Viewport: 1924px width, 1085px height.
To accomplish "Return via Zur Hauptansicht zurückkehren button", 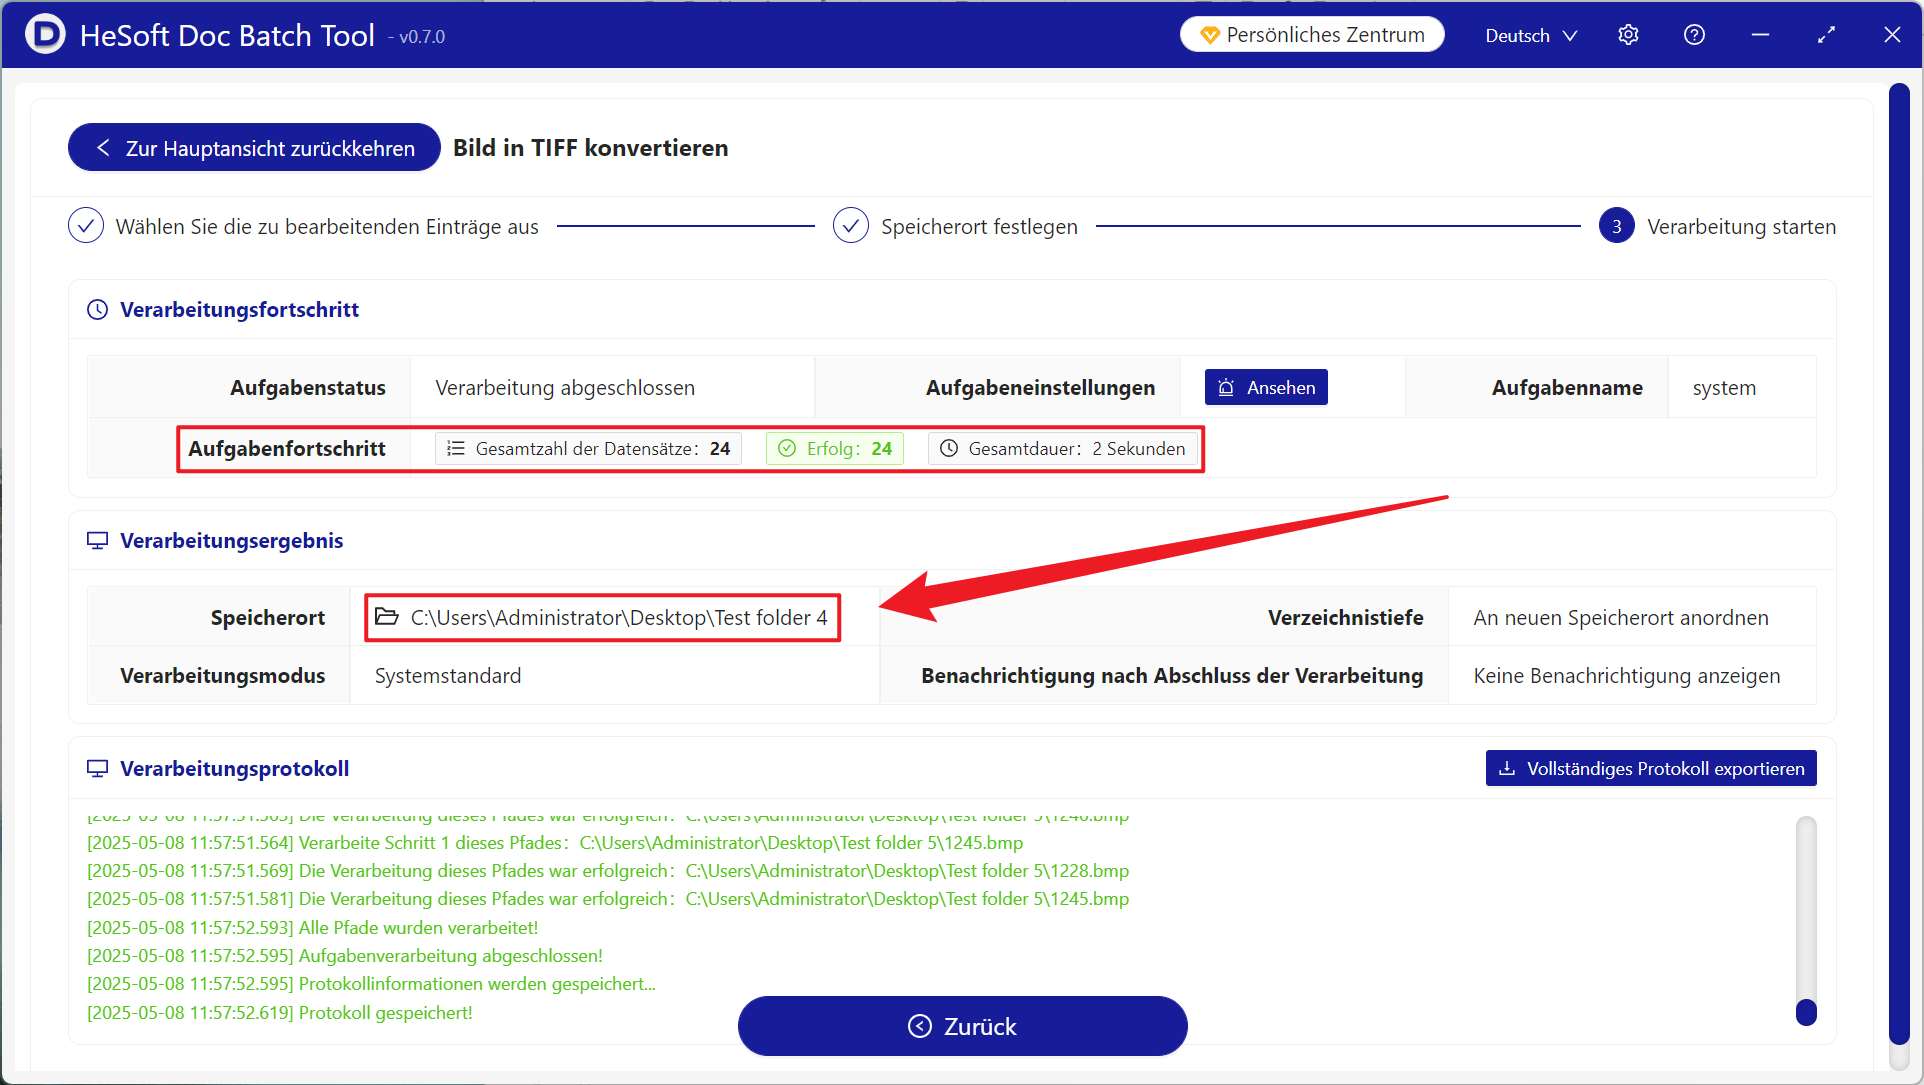I will pos(254,148).
